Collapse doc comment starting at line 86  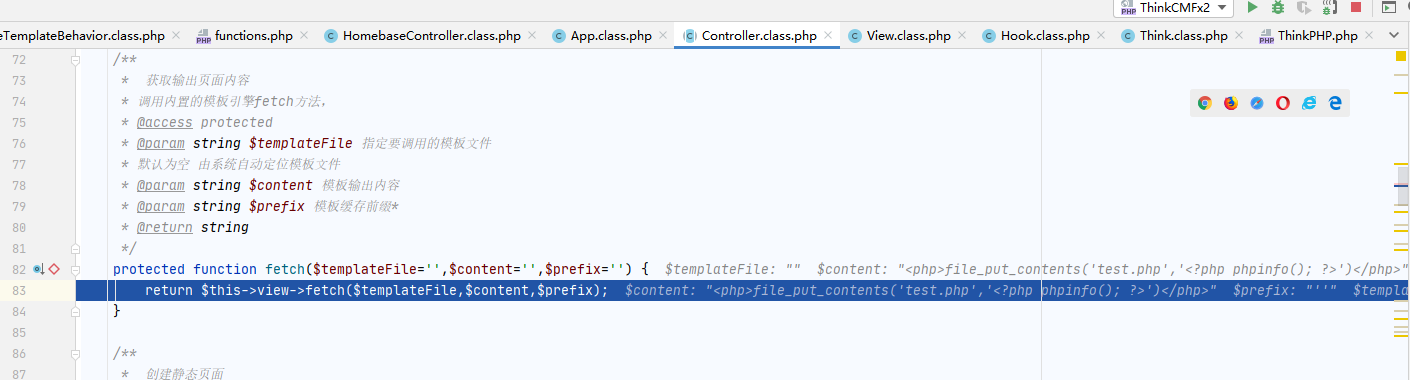75,353
